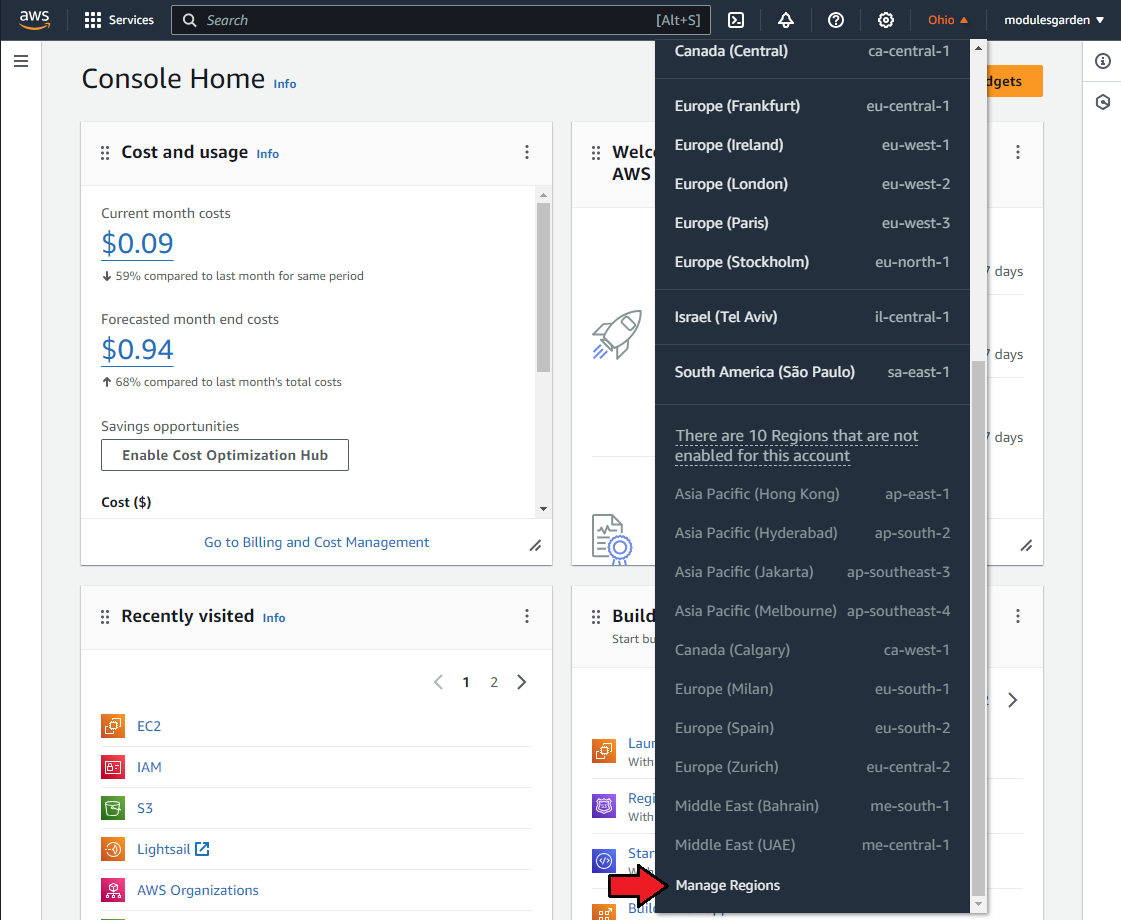Open Go to Billing and Cost Management
The height and width of the screenshot is (920, 1121).
click(x=316, y=543)
